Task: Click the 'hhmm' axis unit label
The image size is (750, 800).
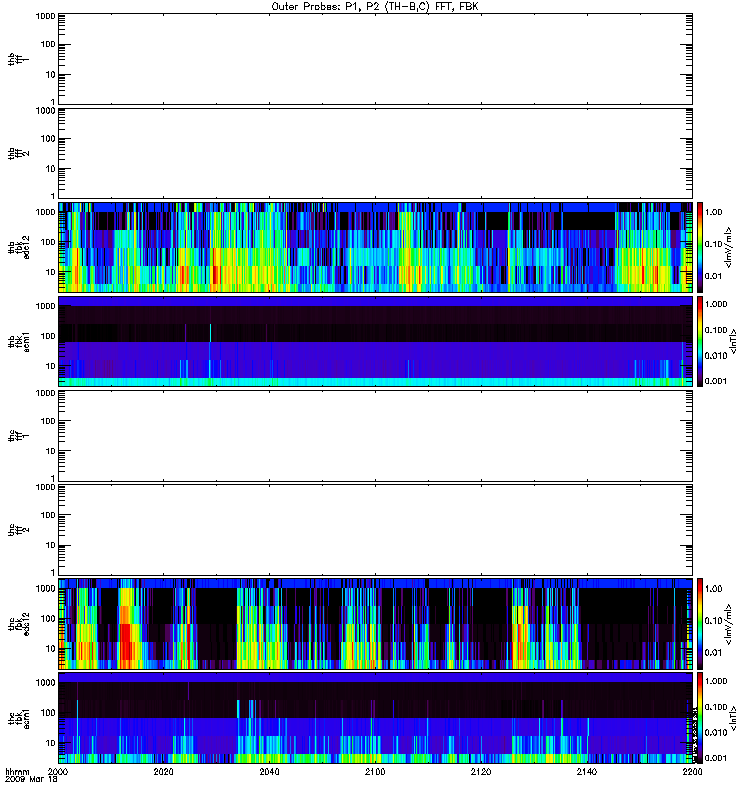Action: 17,772
